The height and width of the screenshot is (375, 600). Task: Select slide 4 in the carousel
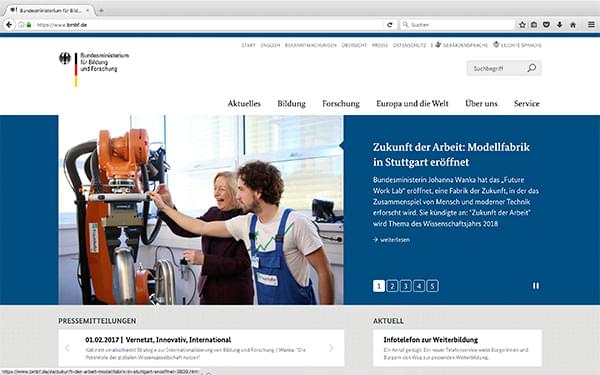coord(419,286)
